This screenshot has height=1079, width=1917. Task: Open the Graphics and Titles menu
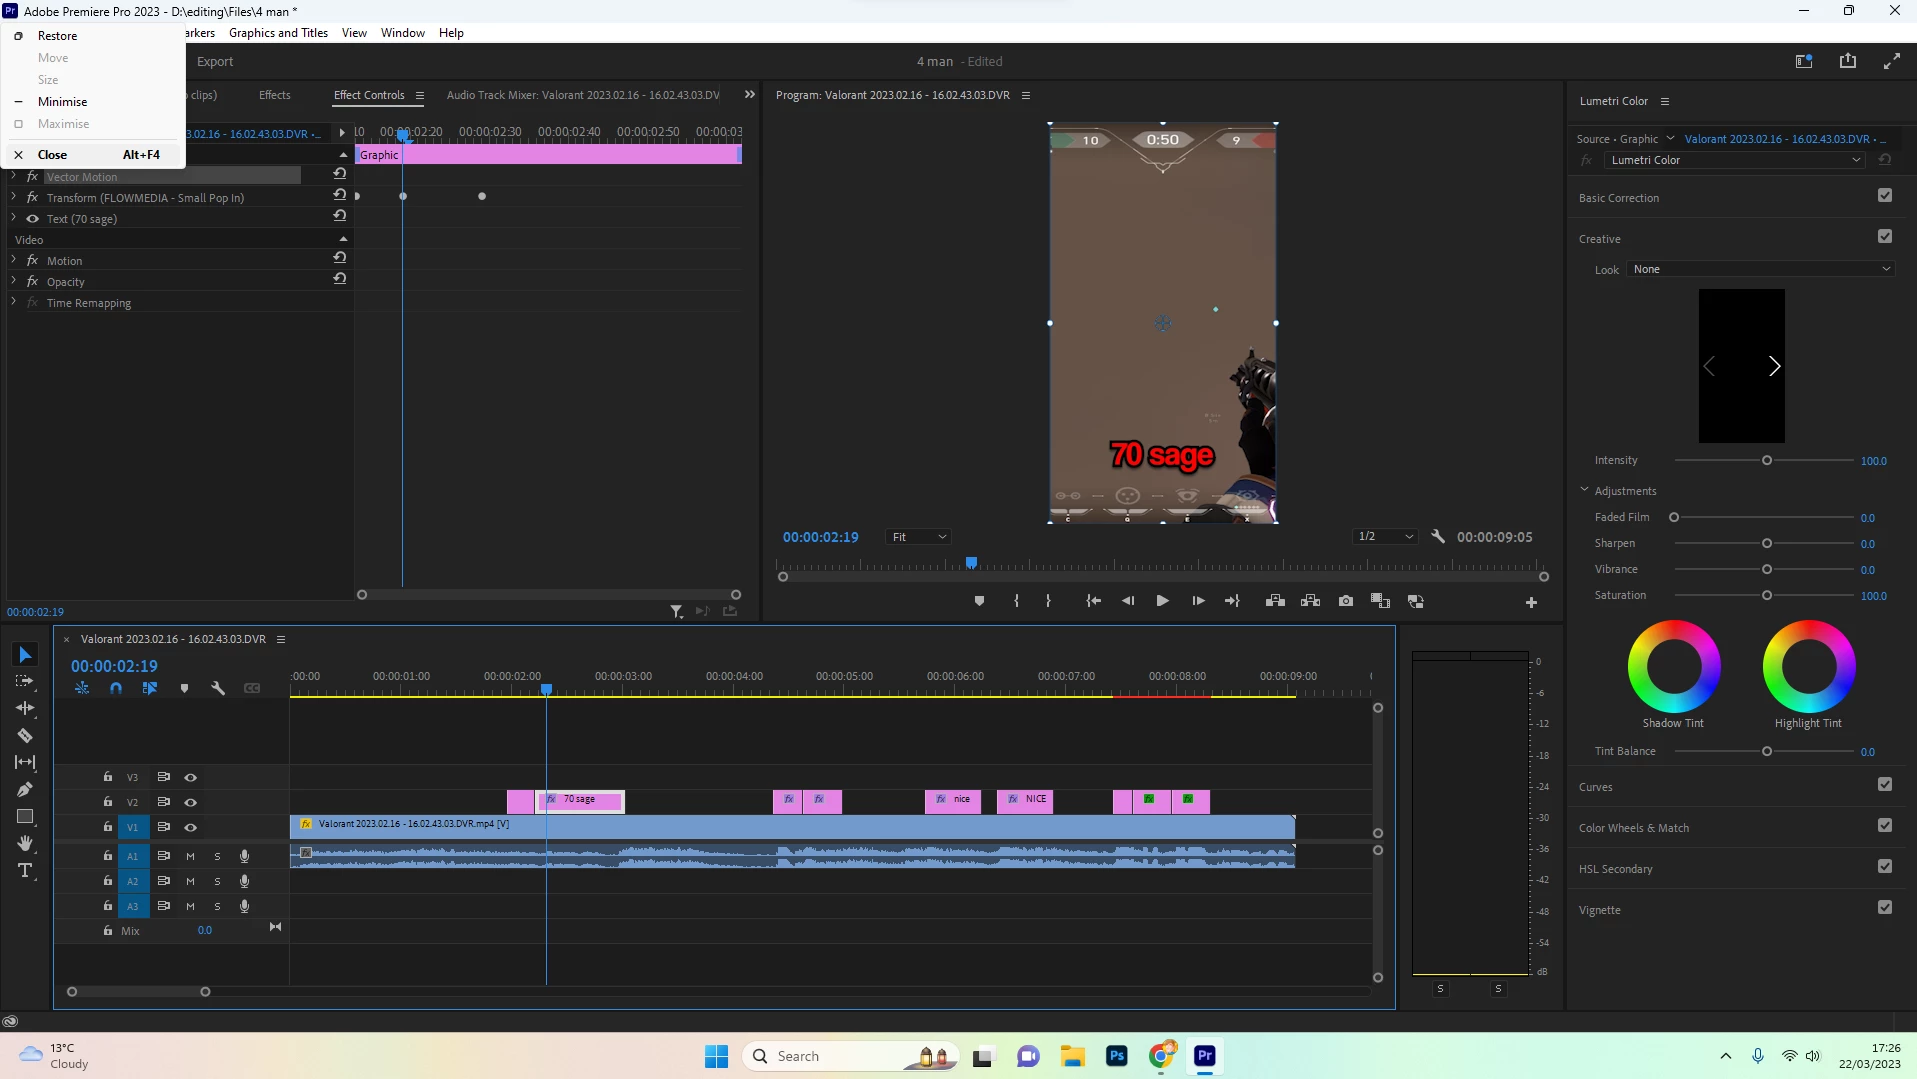[278, 33]
